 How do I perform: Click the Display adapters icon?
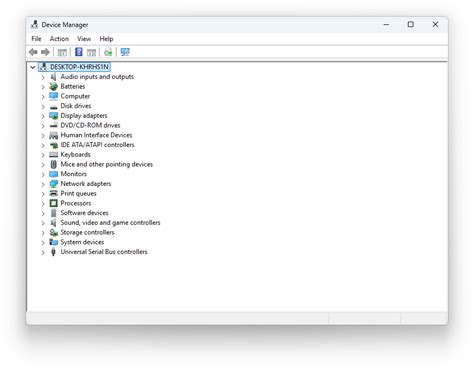[53, 116]
